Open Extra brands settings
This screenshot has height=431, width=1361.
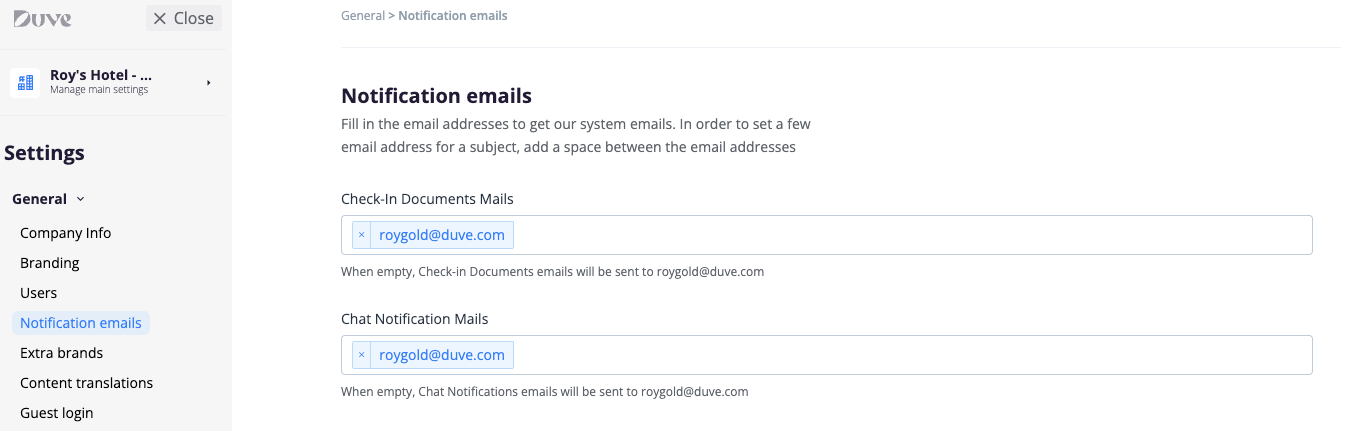click(x=62, y=353)
